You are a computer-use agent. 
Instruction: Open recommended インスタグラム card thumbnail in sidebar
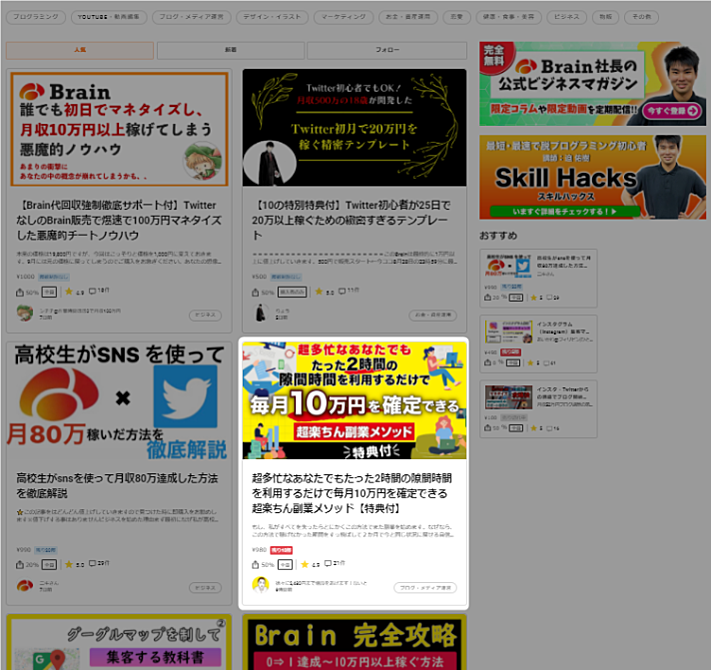pyautogui.click(x=508, y=332)
